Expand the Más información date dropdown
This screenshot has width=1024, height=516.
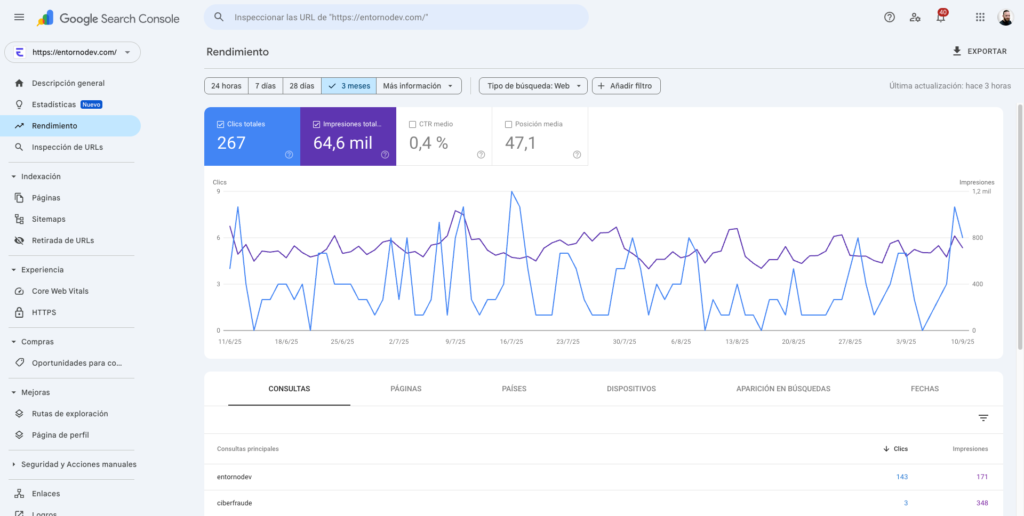(x=419, y=86)
